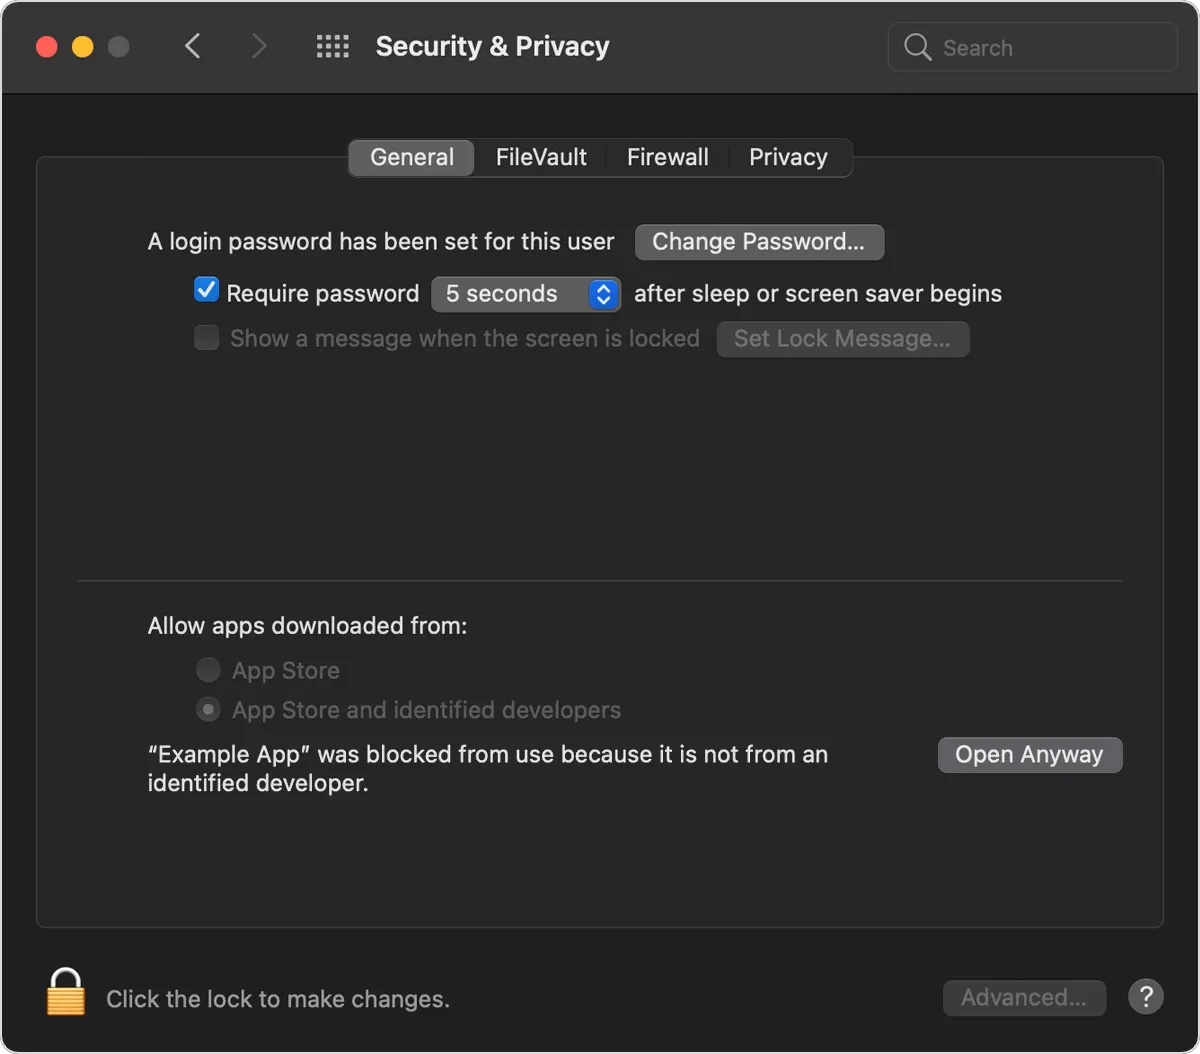The height and width of the screenshot is (1054, 1200).
Task: Select App Store and identified developers option
Action: pos(207,709)
